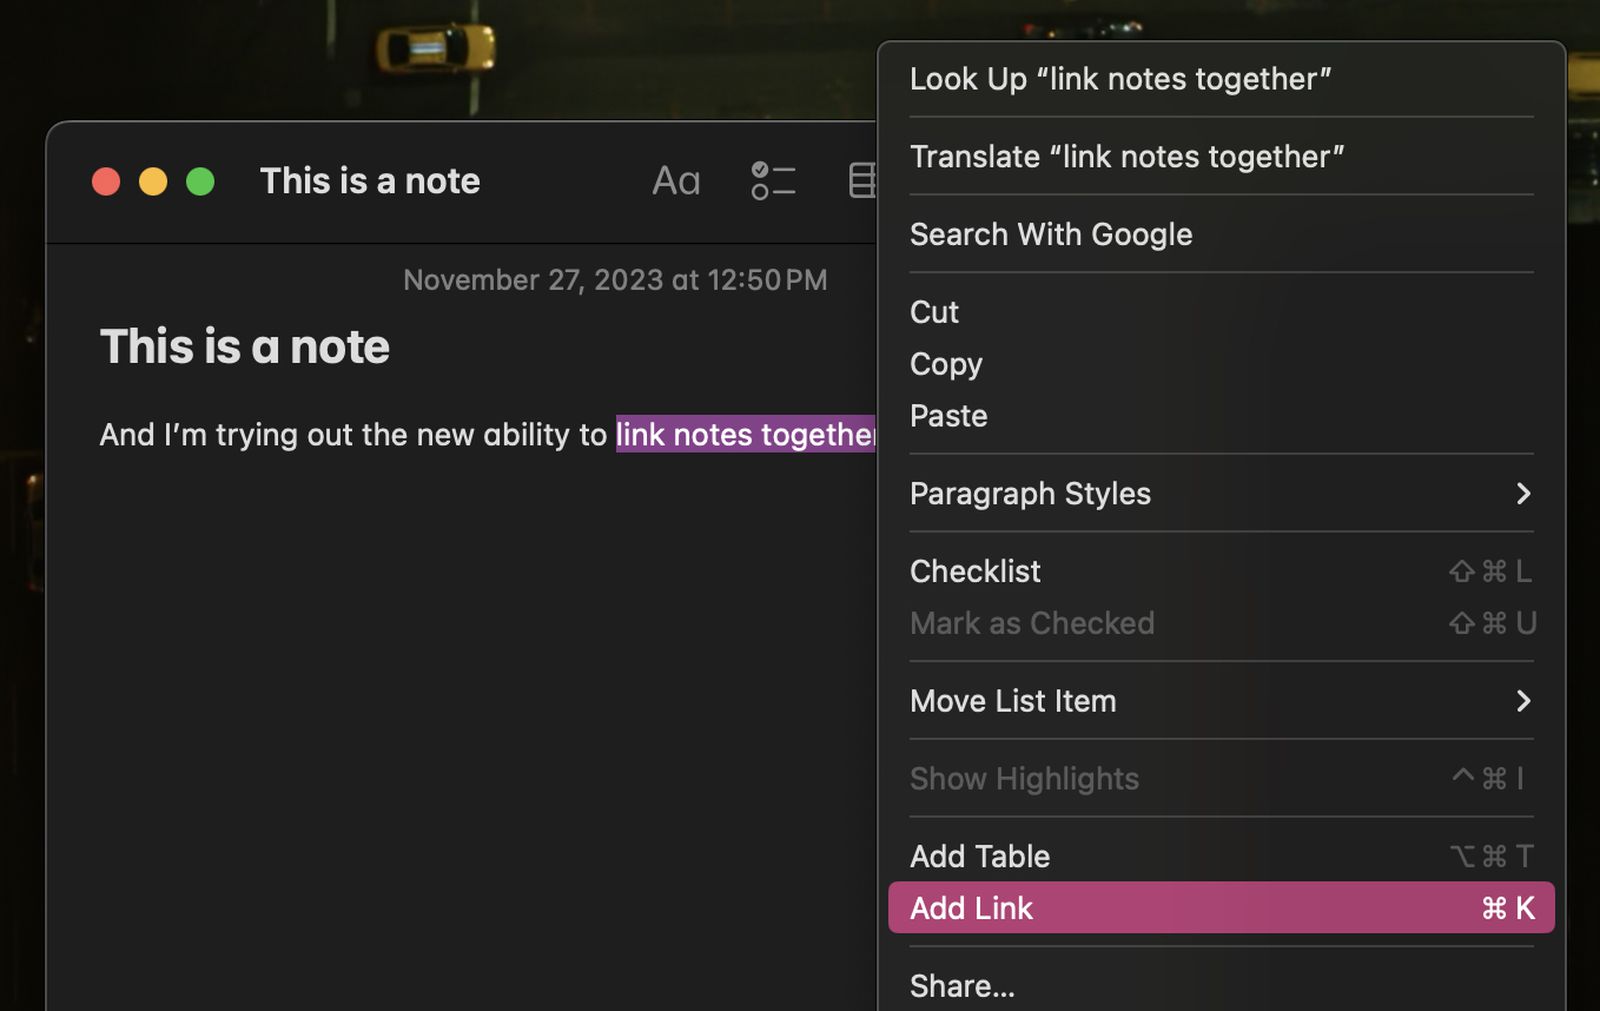Image resolution: width=1600 pixels, height=1011 pixels.
Task: Copy the selected text
Action: [x=945, y=364]
